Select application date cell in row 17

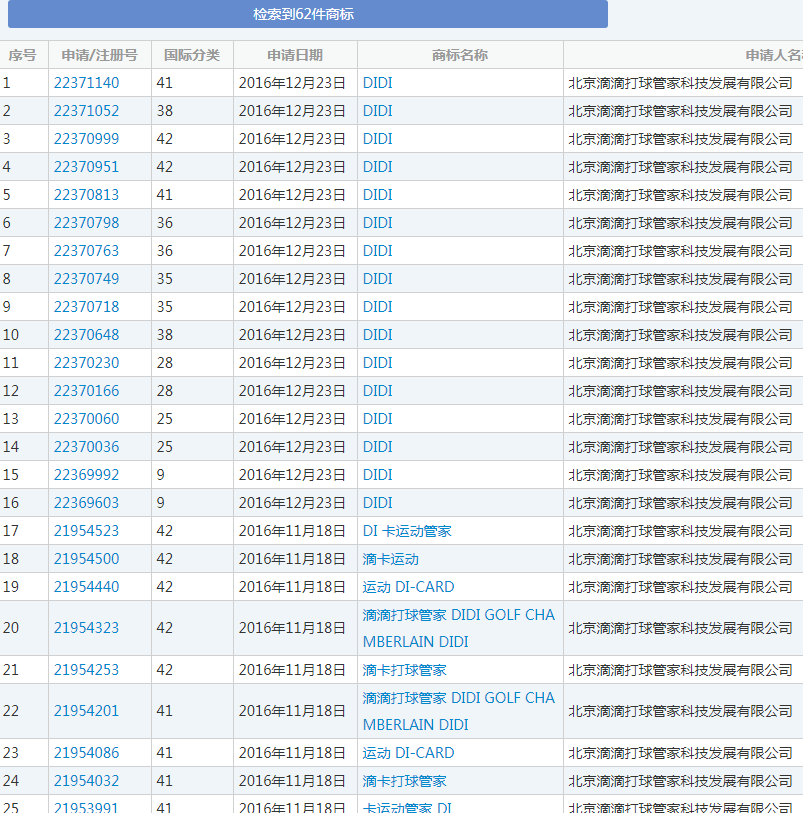[295, 531]
